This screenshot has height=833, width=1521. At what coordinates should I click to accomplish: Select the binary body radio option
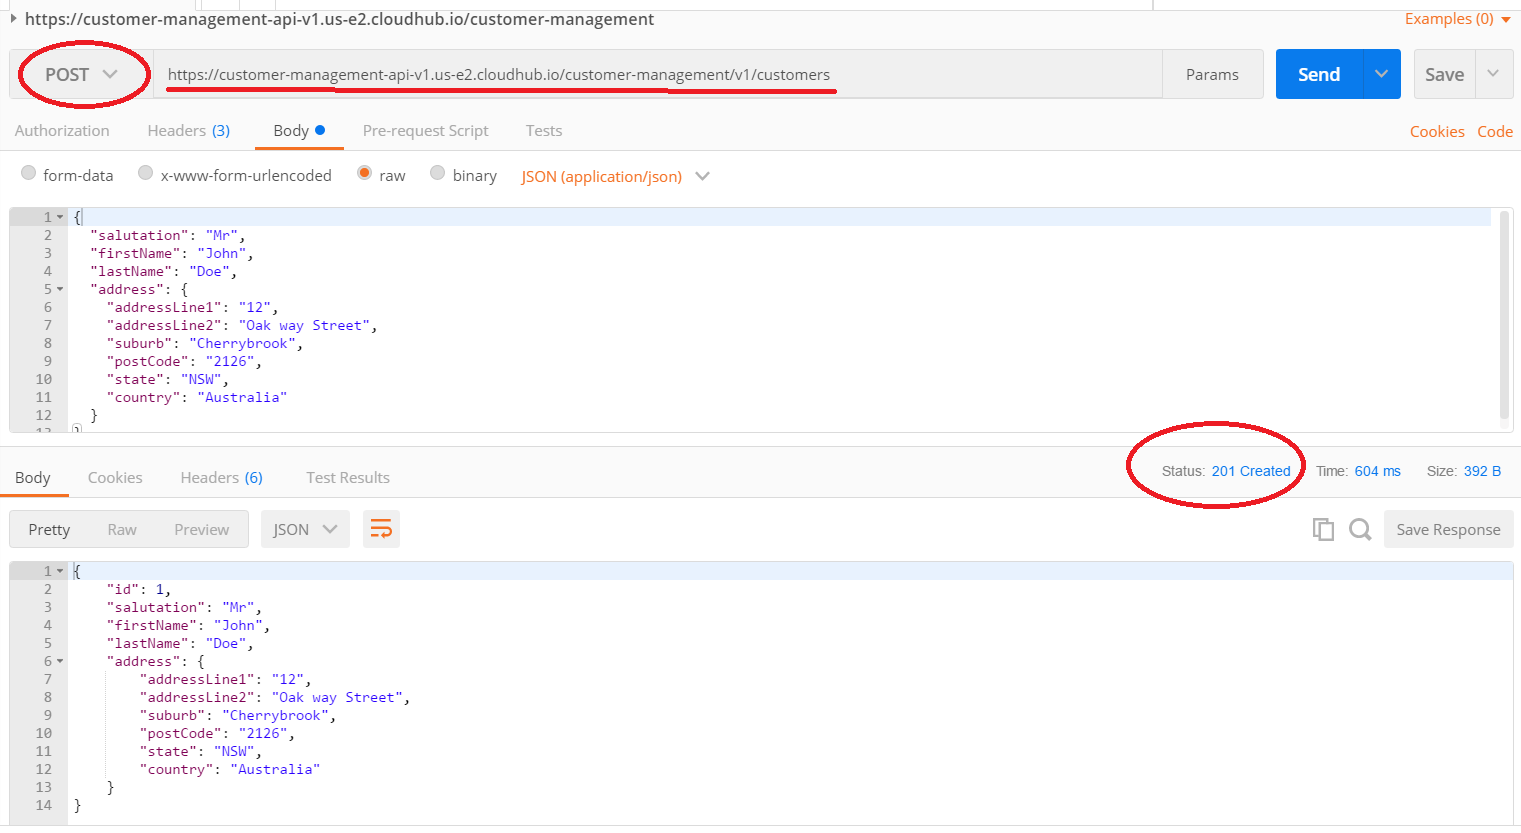point(437,173)
